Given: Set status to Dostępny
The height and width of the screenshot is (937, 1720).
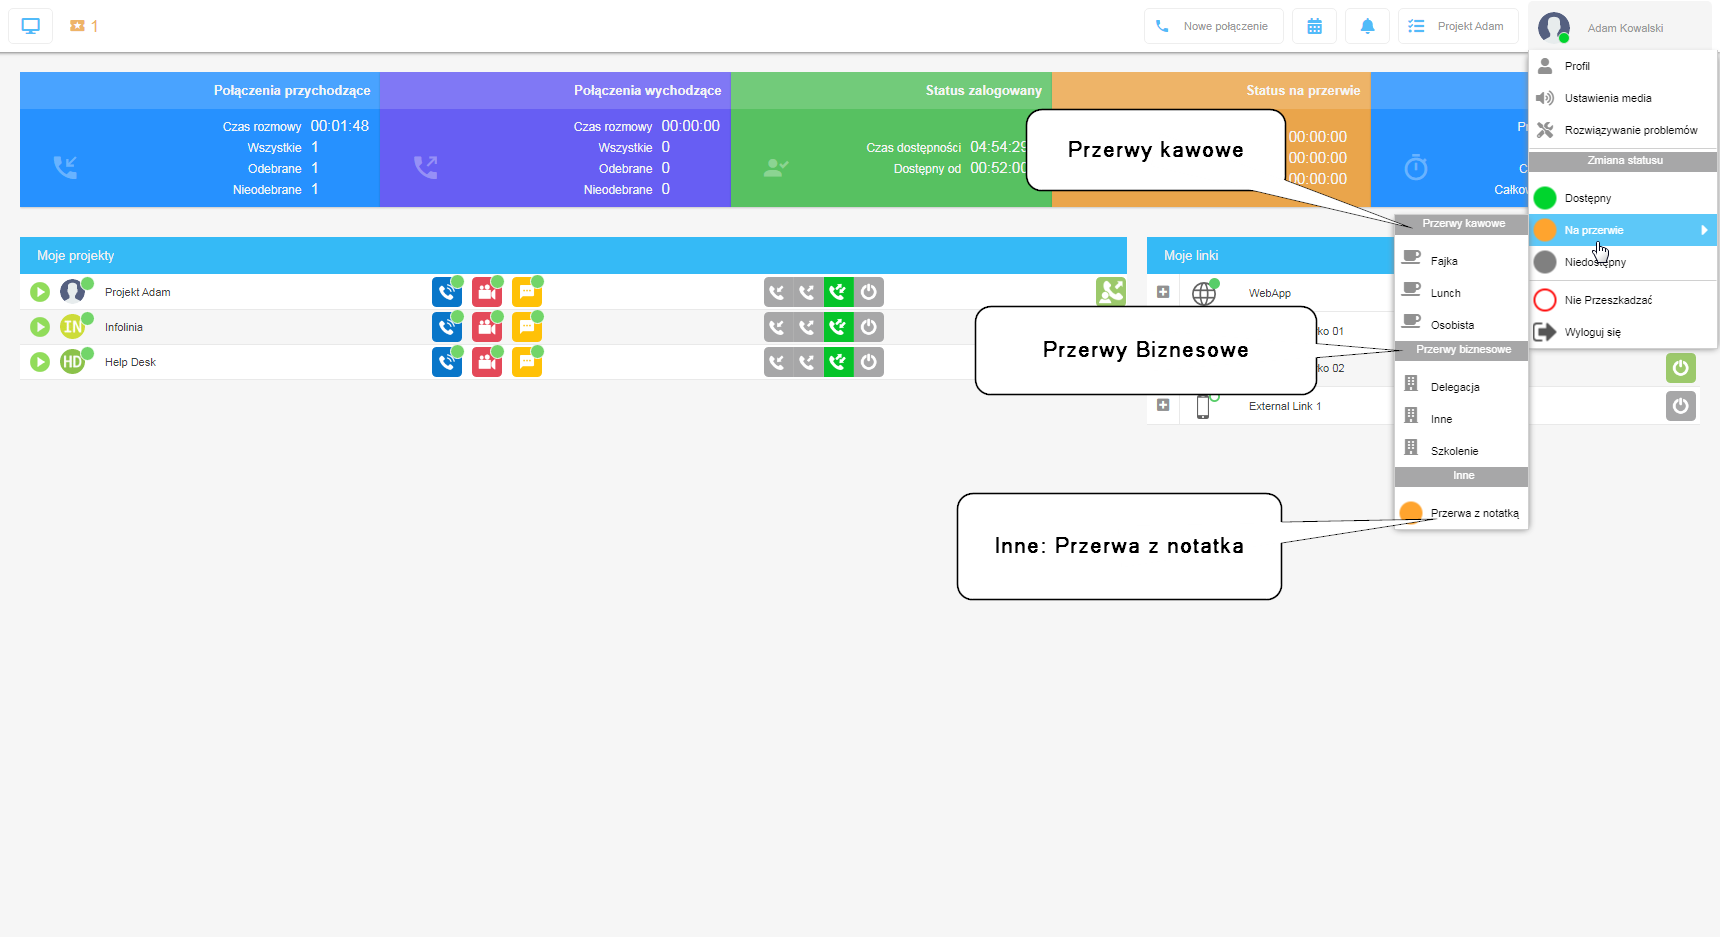Looking at the screenshot, I should coord(1623,198).
